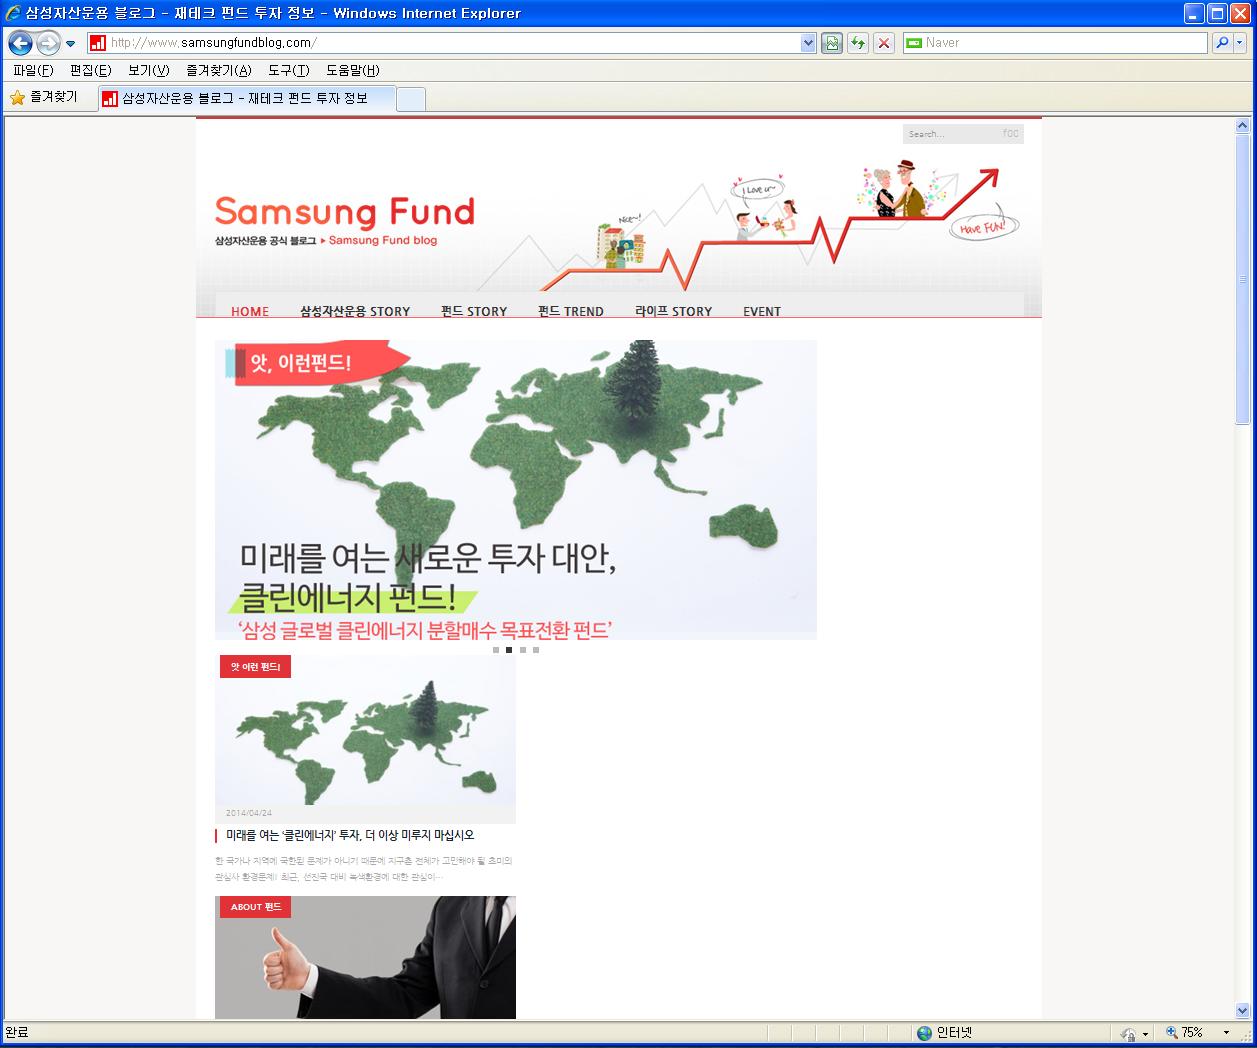Open the thumbs-up businessman post thumbnail
The width and height of the screenshot is (1257, 1048).
click(x=365, y=957)
